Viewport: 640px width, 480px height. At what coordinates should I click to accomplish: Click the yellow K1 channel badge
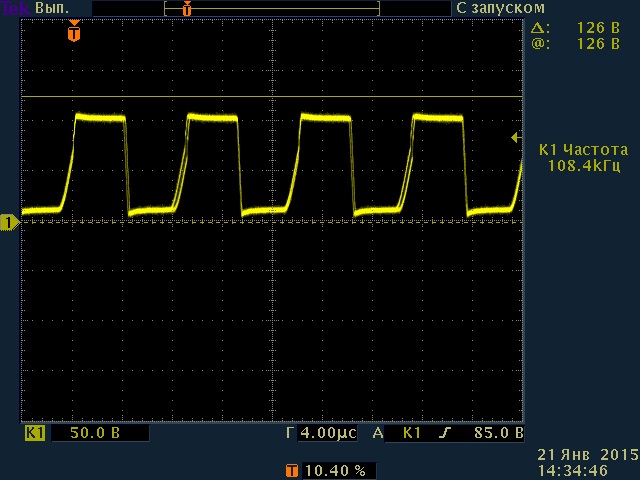35,433
